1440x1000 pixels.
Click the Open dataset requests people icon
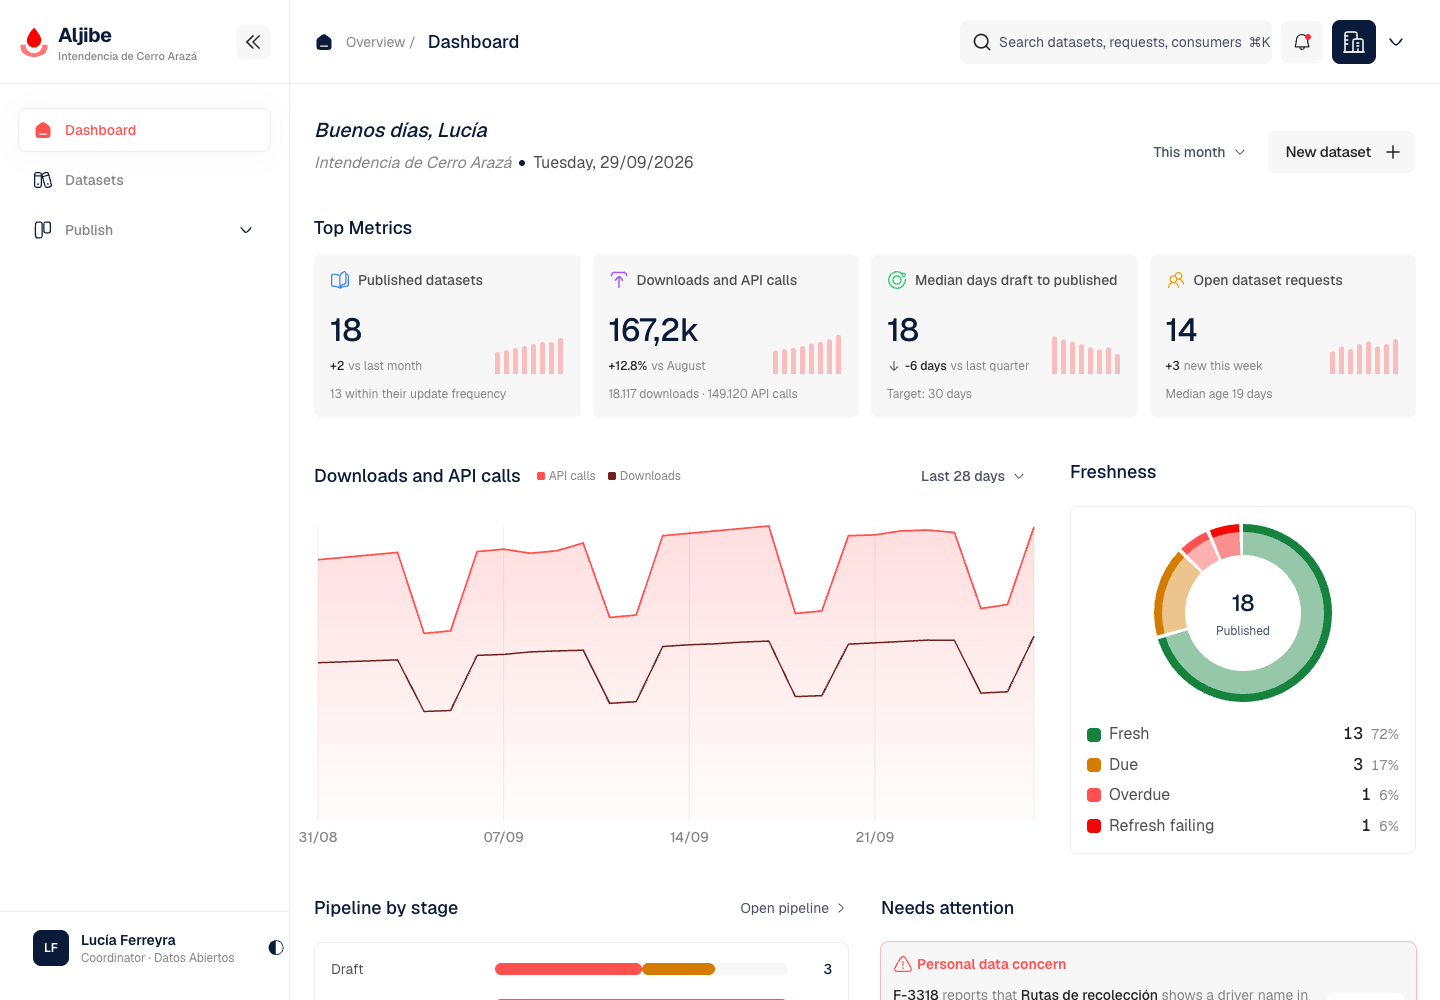1176,280
